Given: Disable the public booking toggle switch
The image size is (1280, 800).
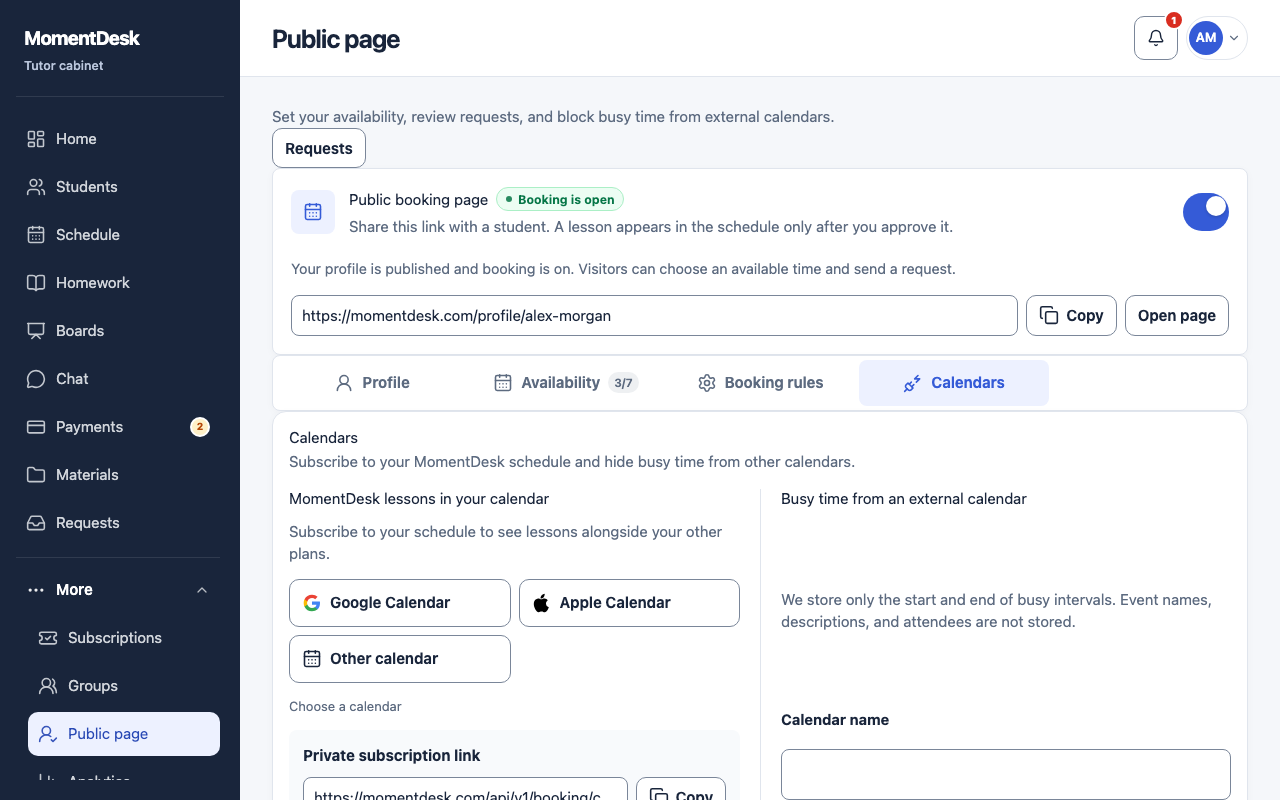Looking at the screenshot, I should click(x=1205, y=212).
